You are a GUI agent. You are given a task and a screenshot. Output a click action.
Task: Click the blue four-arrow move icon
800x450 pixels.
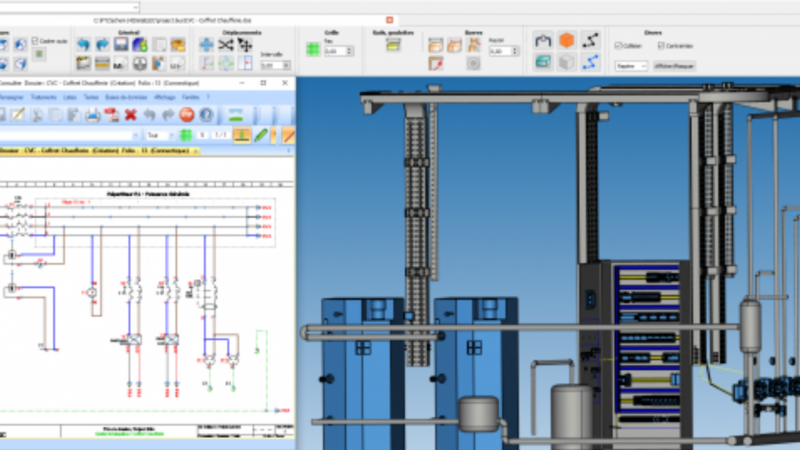coord(206,45)
